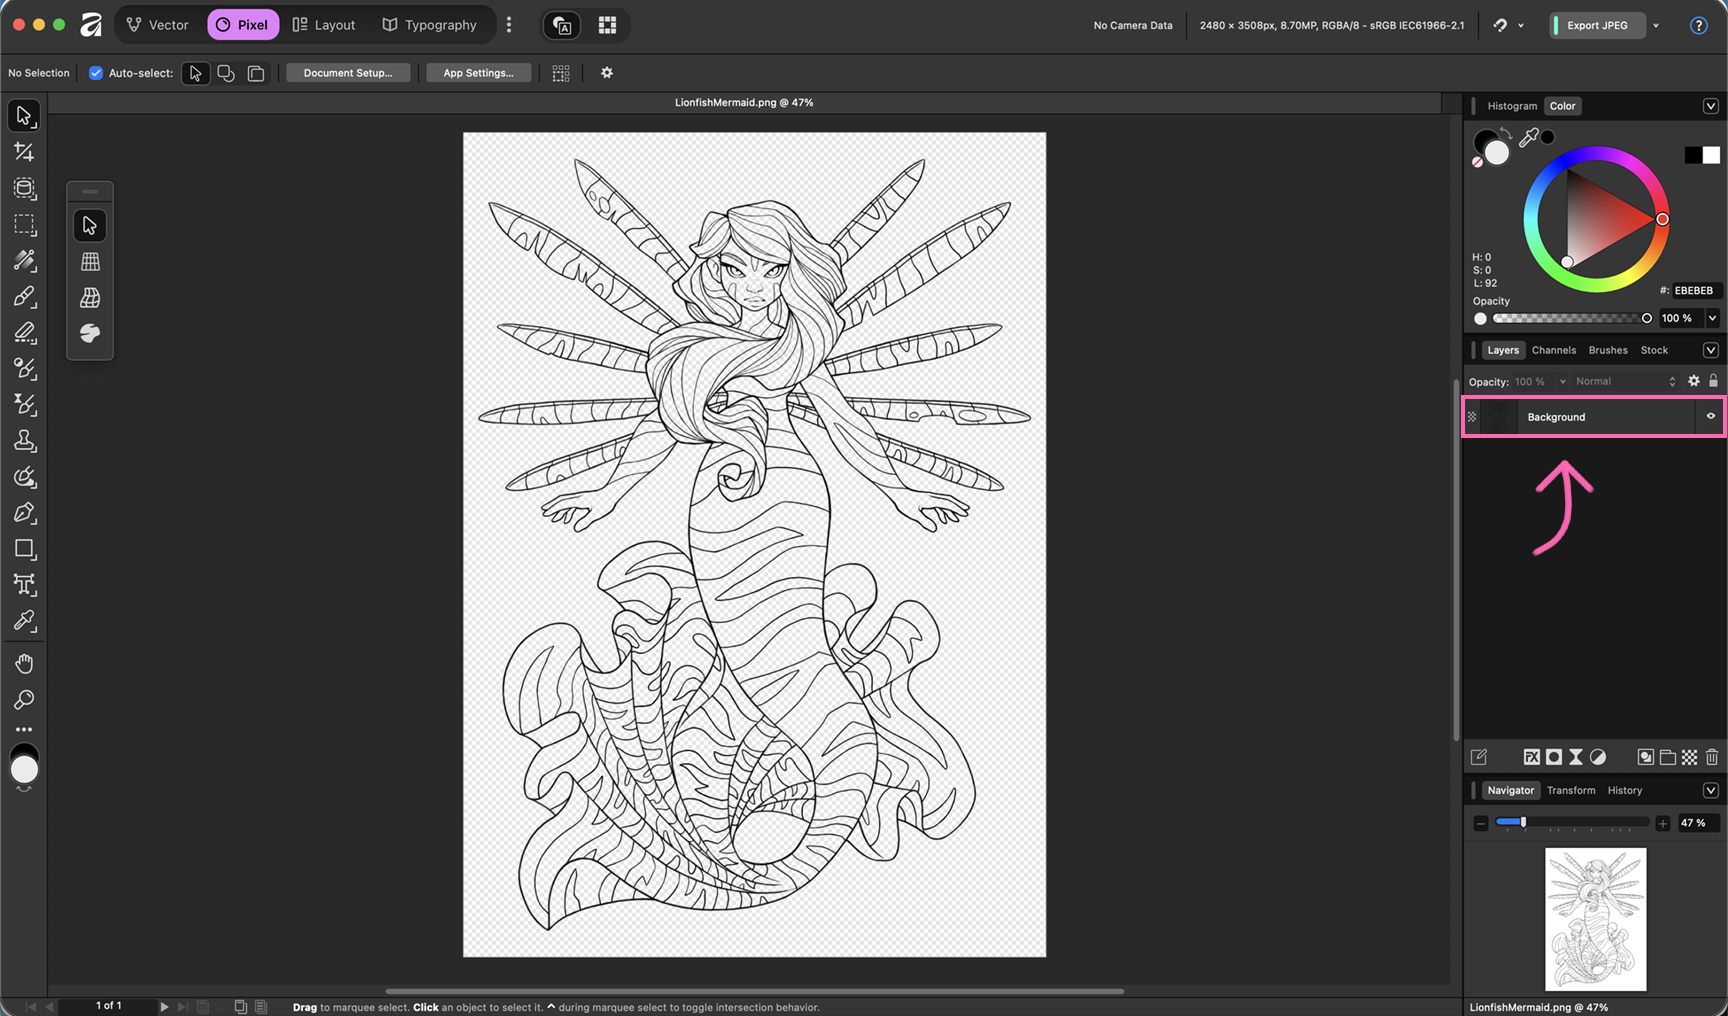Screen dimensions: 1728x1016
Task: Set no-fill red slash swatch
Action: coord(1477,162)
